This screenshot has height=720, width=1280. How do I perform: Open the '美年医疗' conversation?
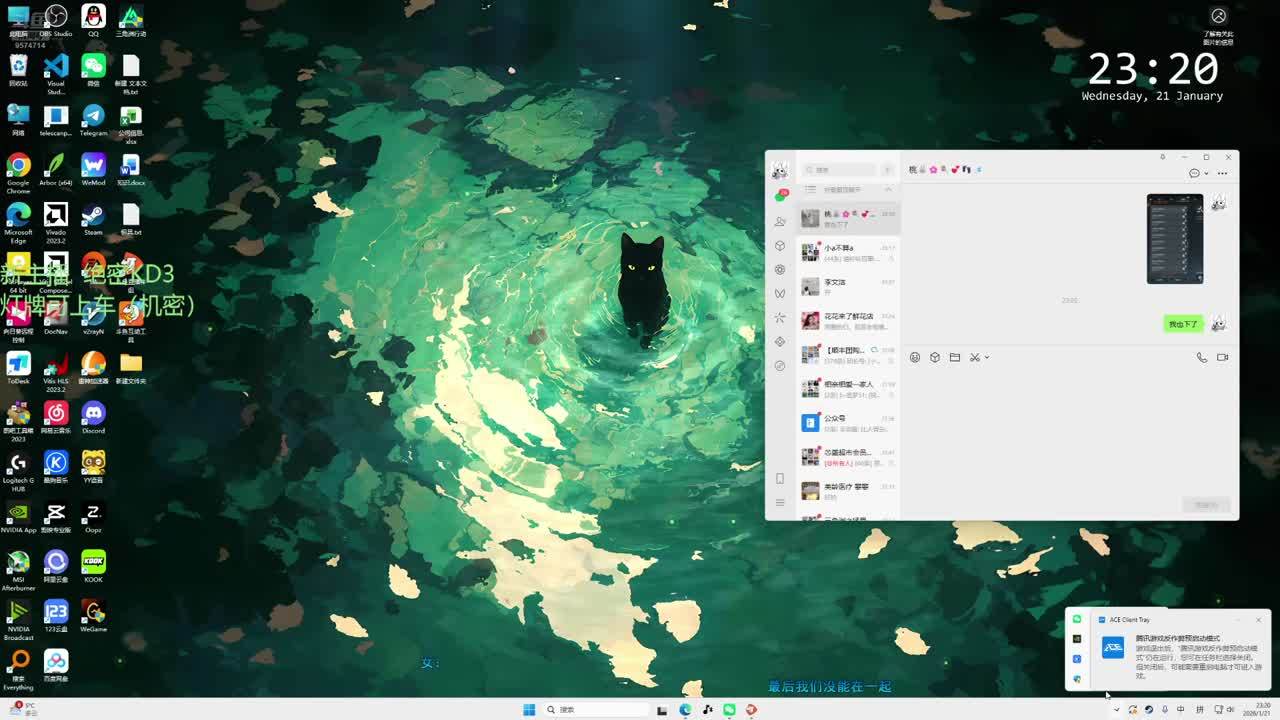pos(848,491)
